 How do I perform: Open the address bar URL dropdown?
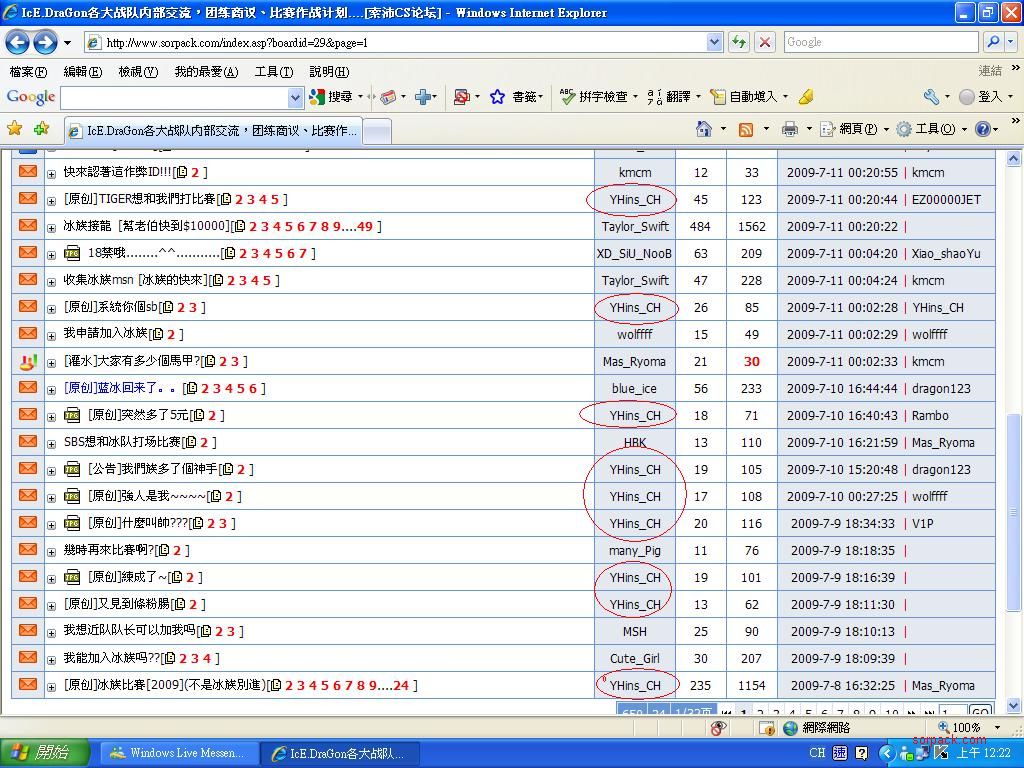tap(714, 42)
